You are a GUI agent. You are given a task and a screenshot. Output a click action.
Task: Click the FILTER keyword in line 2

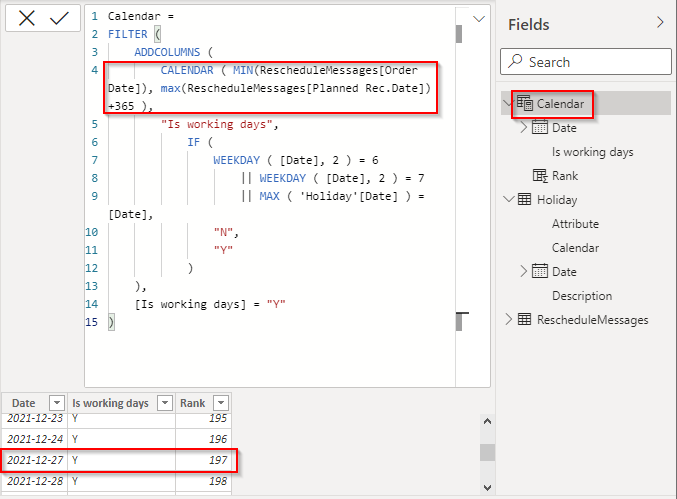pos(128,34)
